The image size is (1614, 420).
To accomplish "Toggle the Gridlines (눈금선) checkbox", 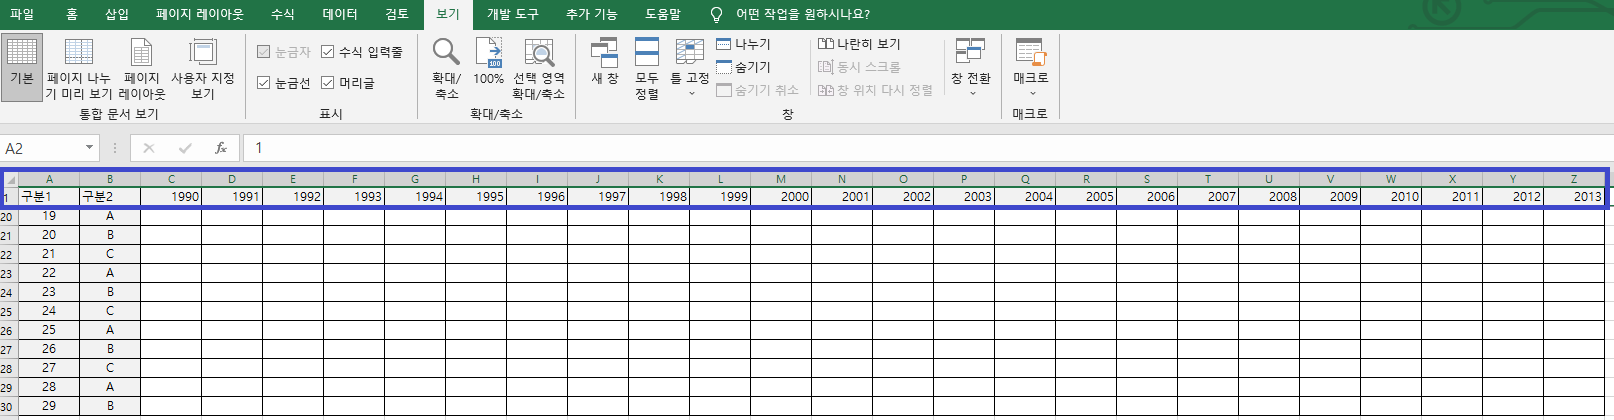I will pos(284,83).
